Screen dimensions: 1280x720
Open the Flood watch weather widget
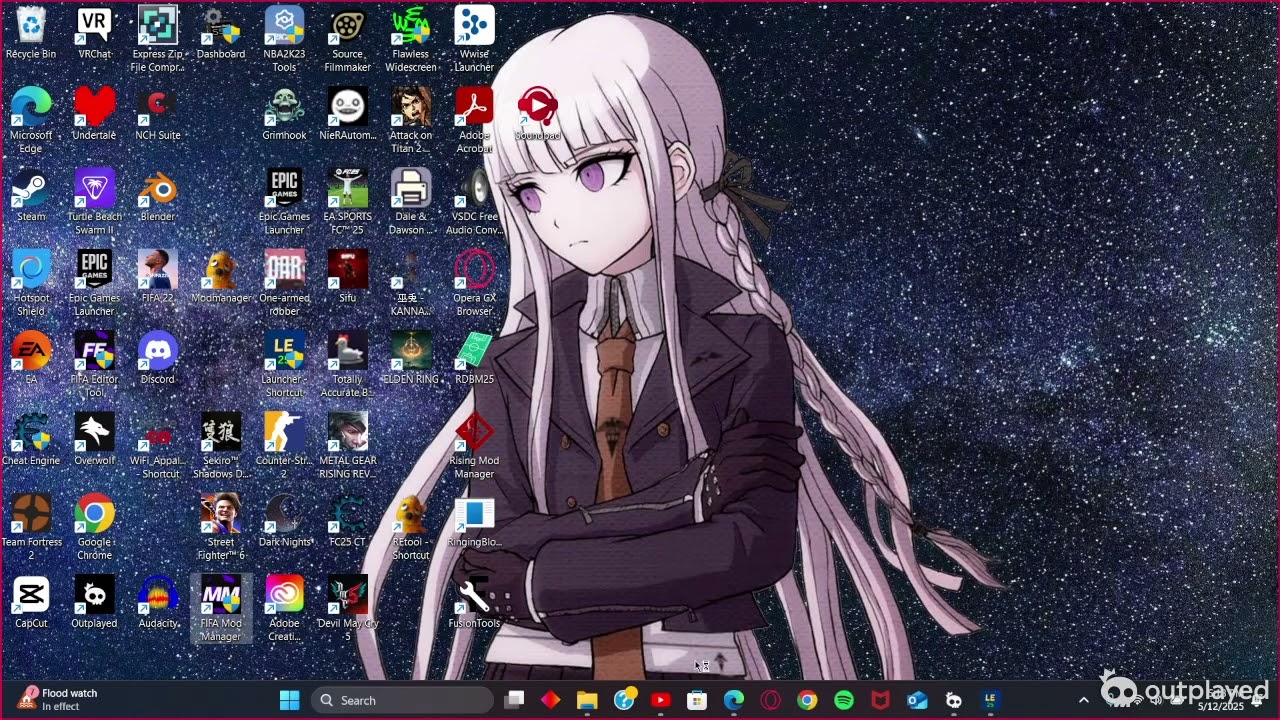click(x=58, y=699)
